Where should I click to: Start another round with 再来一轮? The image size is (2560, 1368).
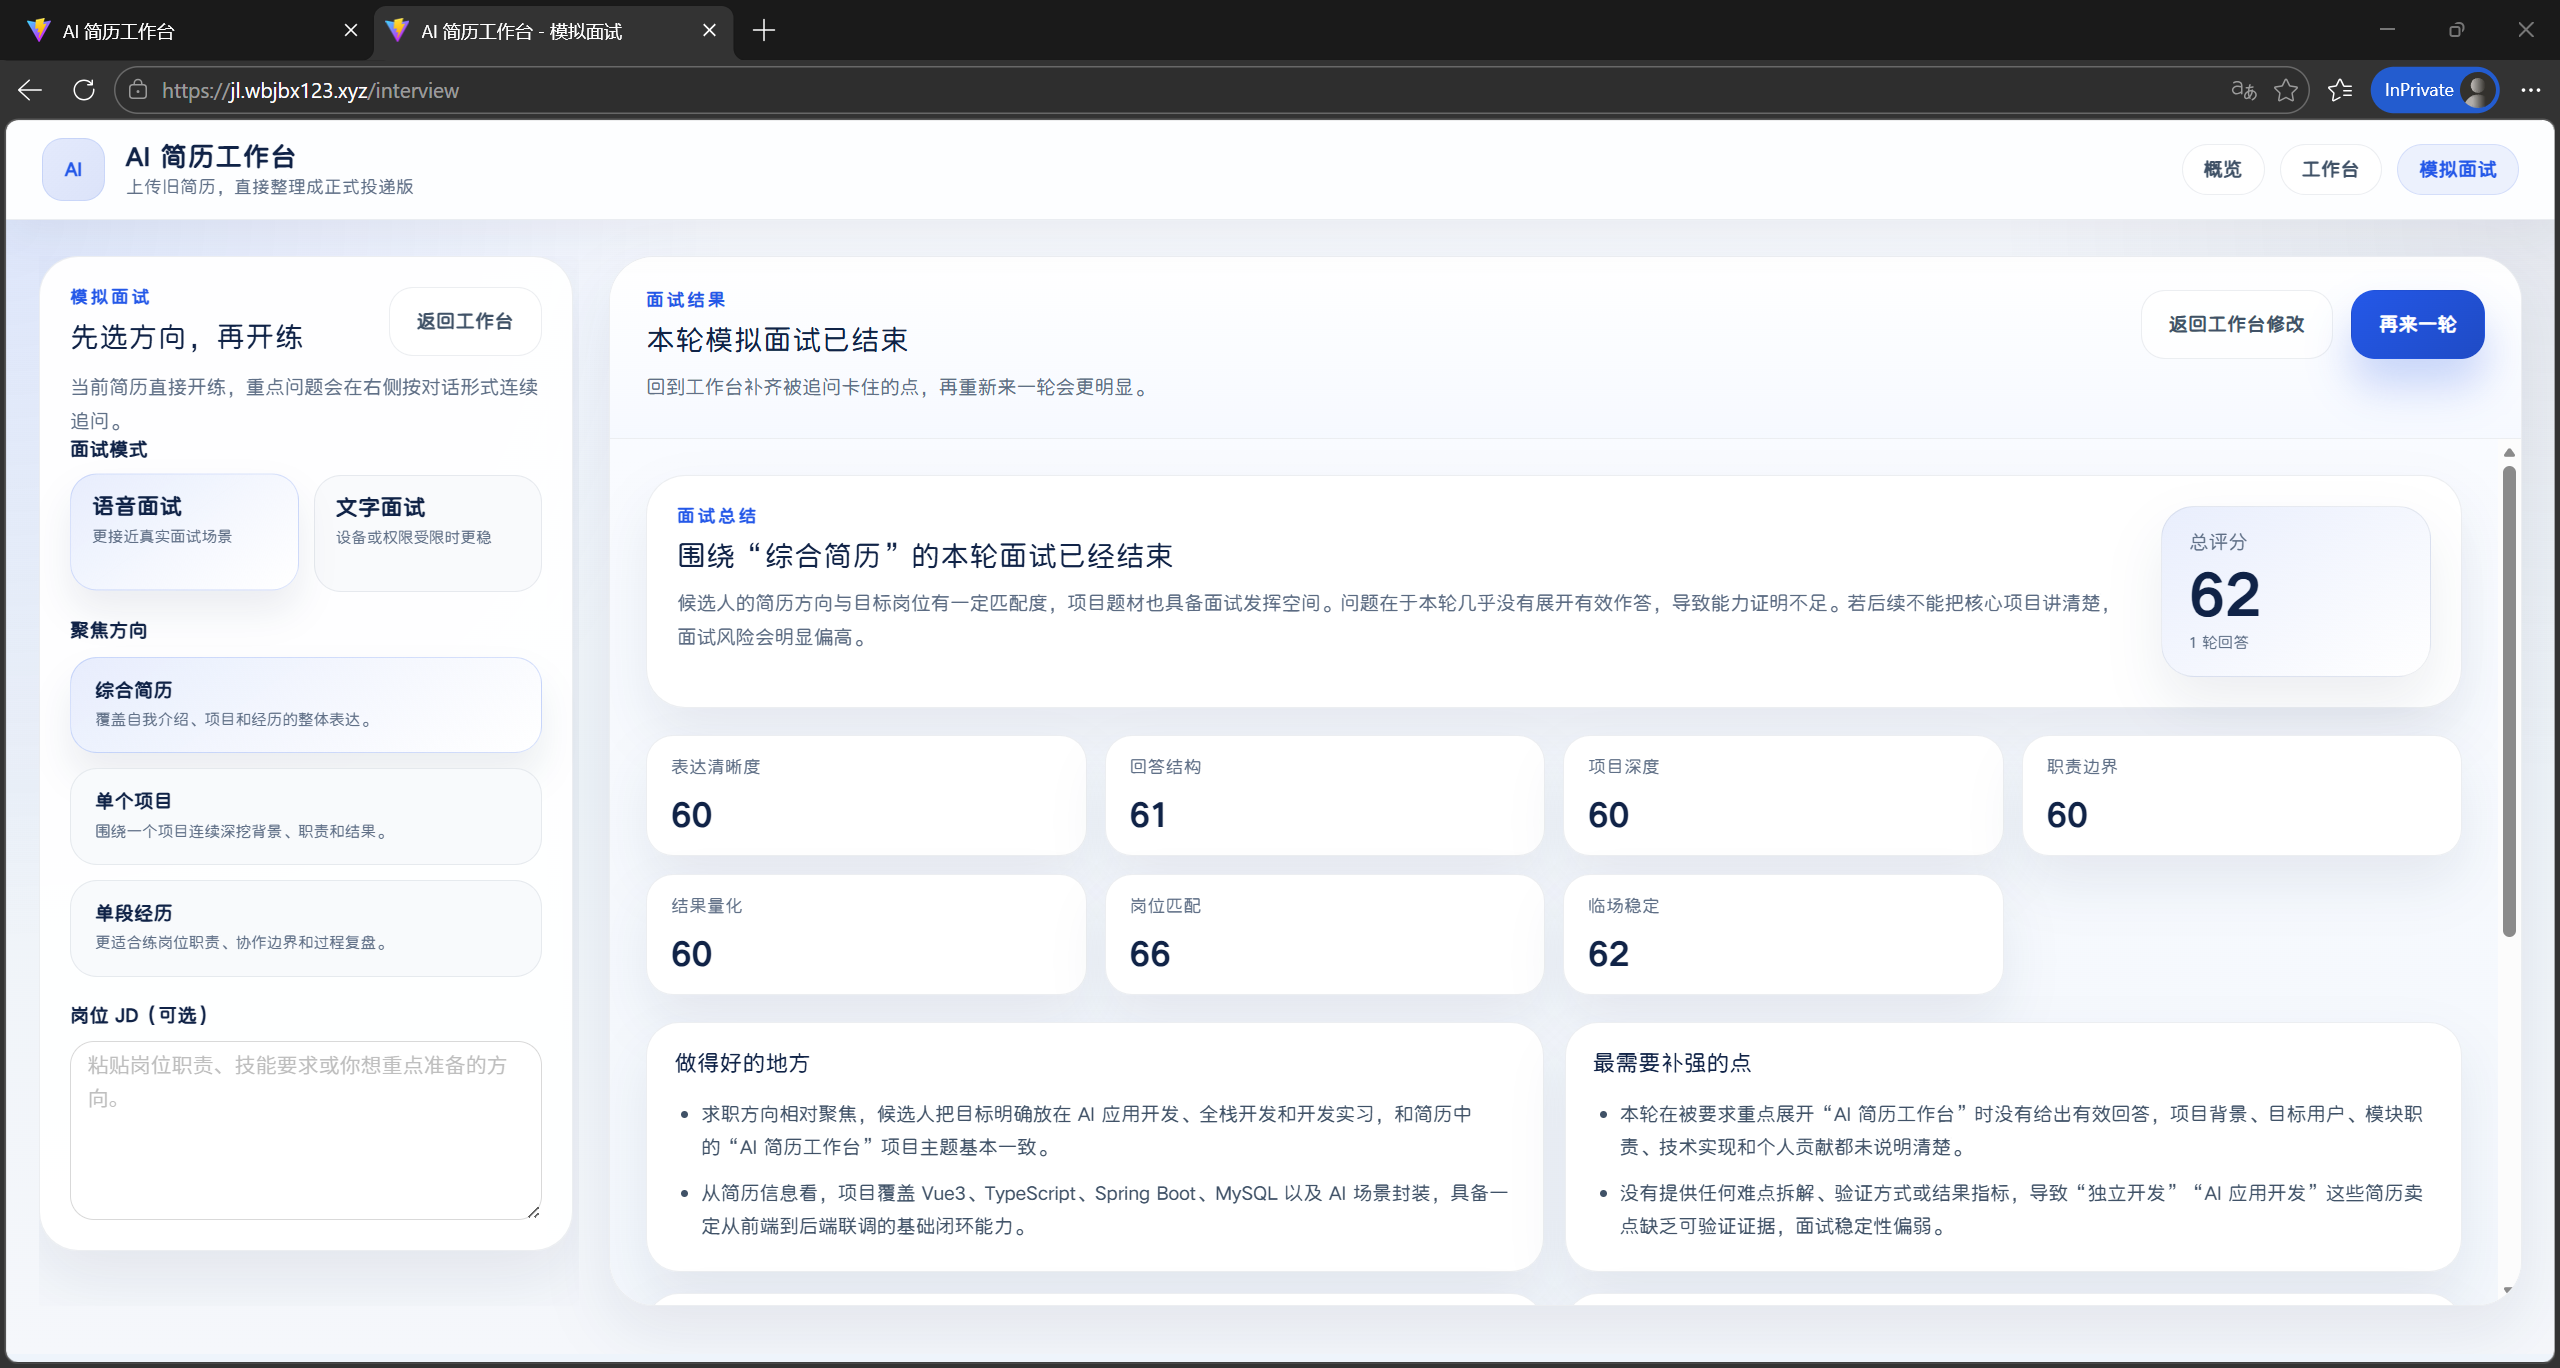pos(2417,323)
